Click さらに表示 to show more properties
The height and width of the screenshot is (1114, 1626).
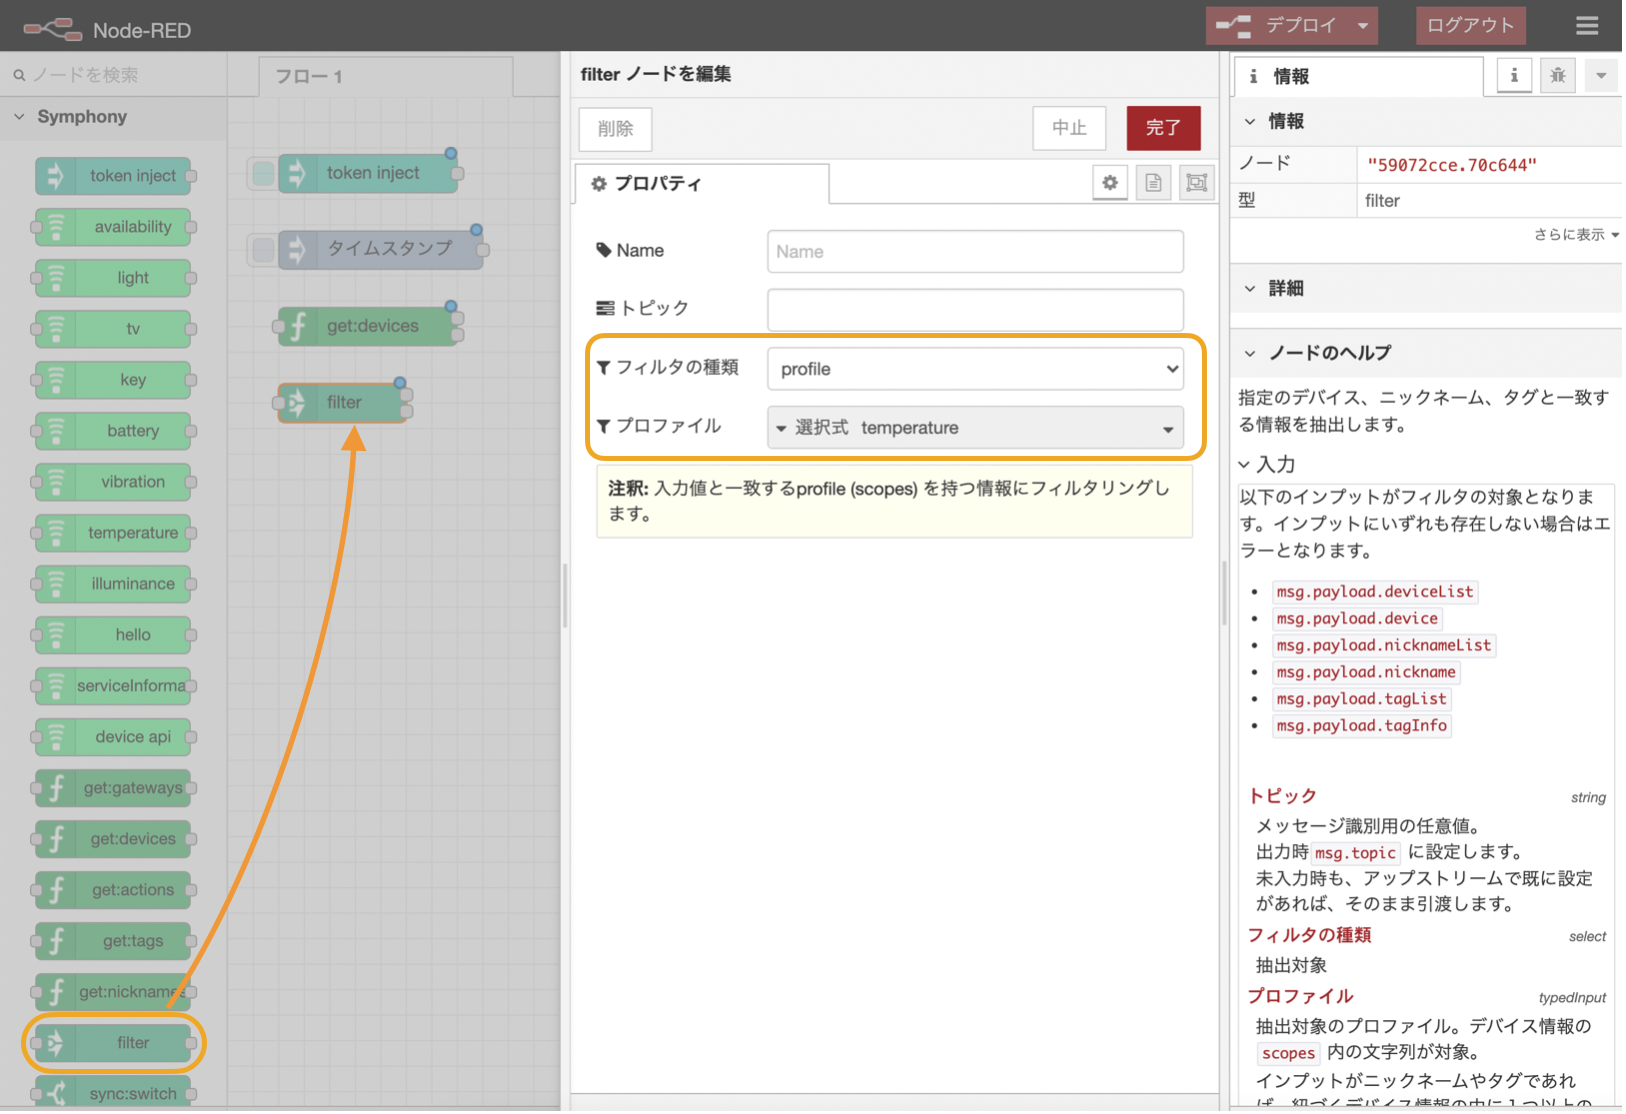1576,234
